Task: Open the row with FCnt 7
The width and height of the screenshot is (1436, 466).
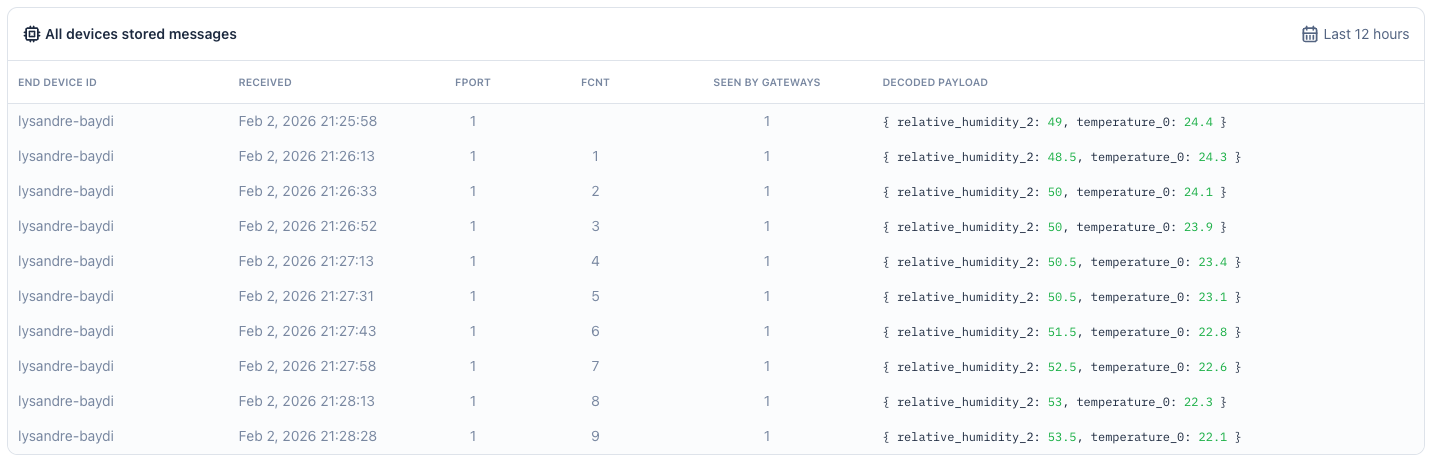Action: point(716,366)
